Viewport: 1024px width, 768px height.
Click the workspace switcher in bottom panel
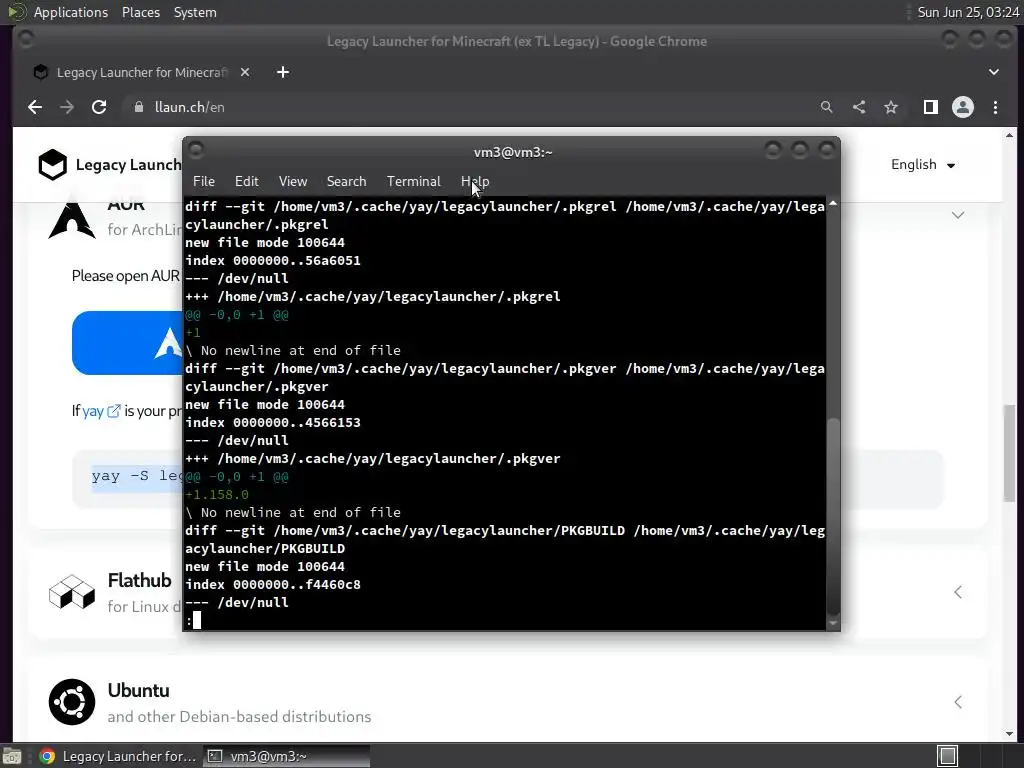point(948,756)
